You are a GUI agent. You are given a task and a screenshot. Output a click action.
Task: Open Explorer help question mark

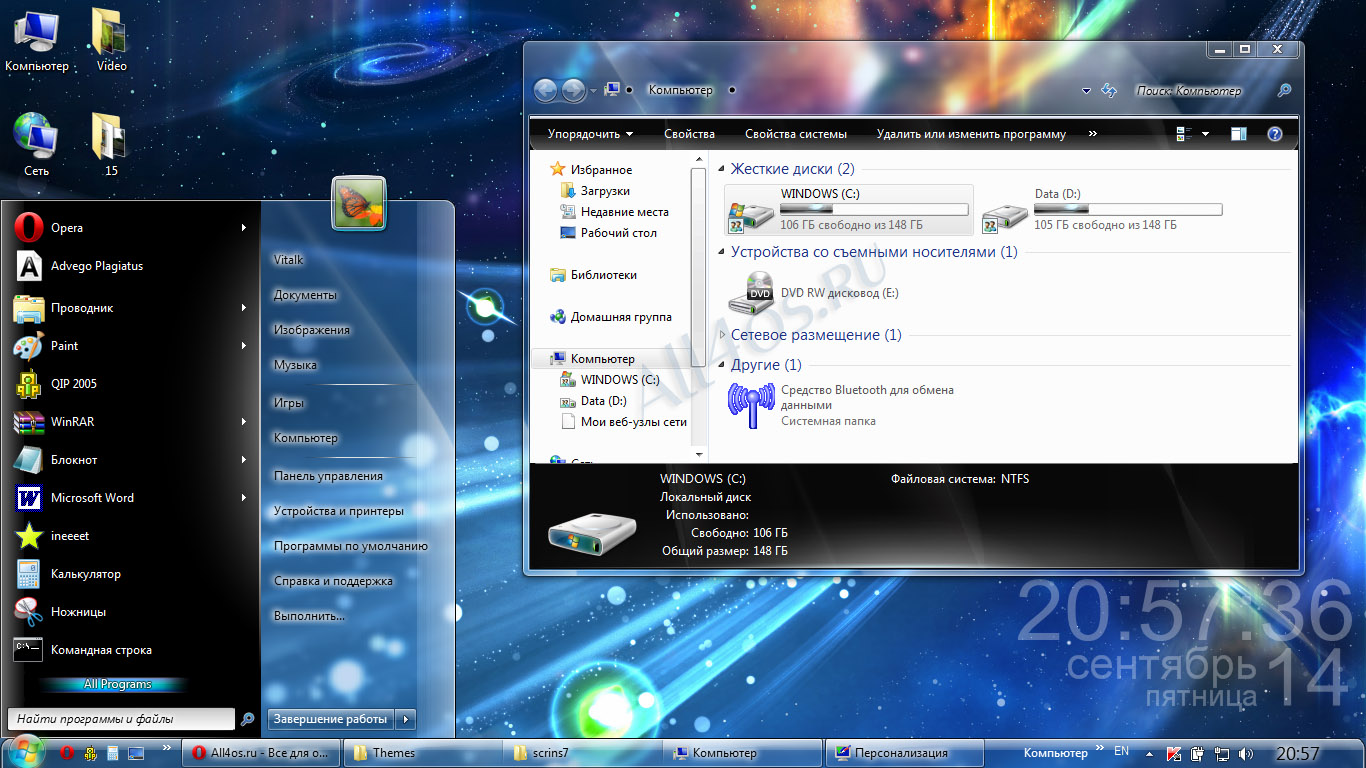[1275, 134]
